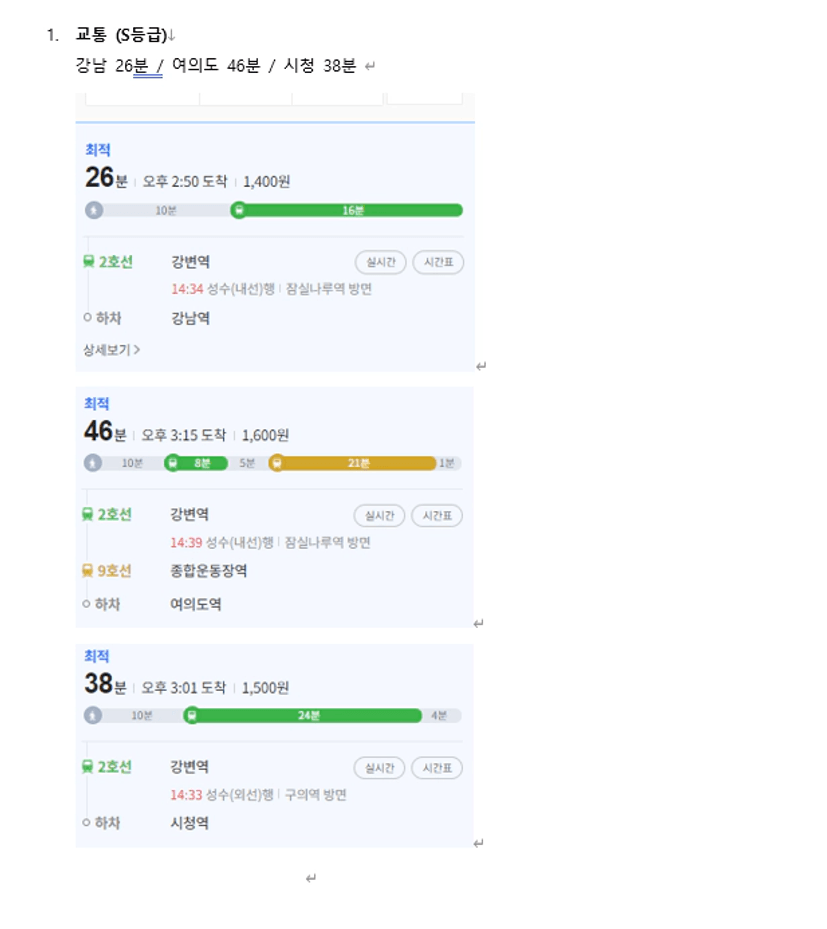The width and height of the screenshot is (827, 929).
Task: Click the green 16분 progress segment
Action: click(353, 210)
